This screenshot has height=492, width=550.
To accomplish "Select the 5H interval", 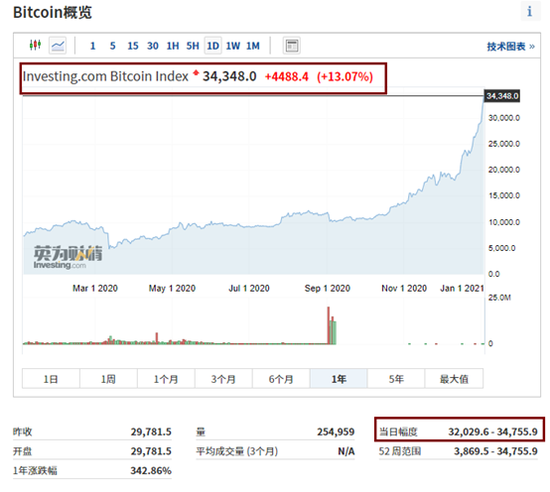I will pyautogui.click(x=193, y=46).
